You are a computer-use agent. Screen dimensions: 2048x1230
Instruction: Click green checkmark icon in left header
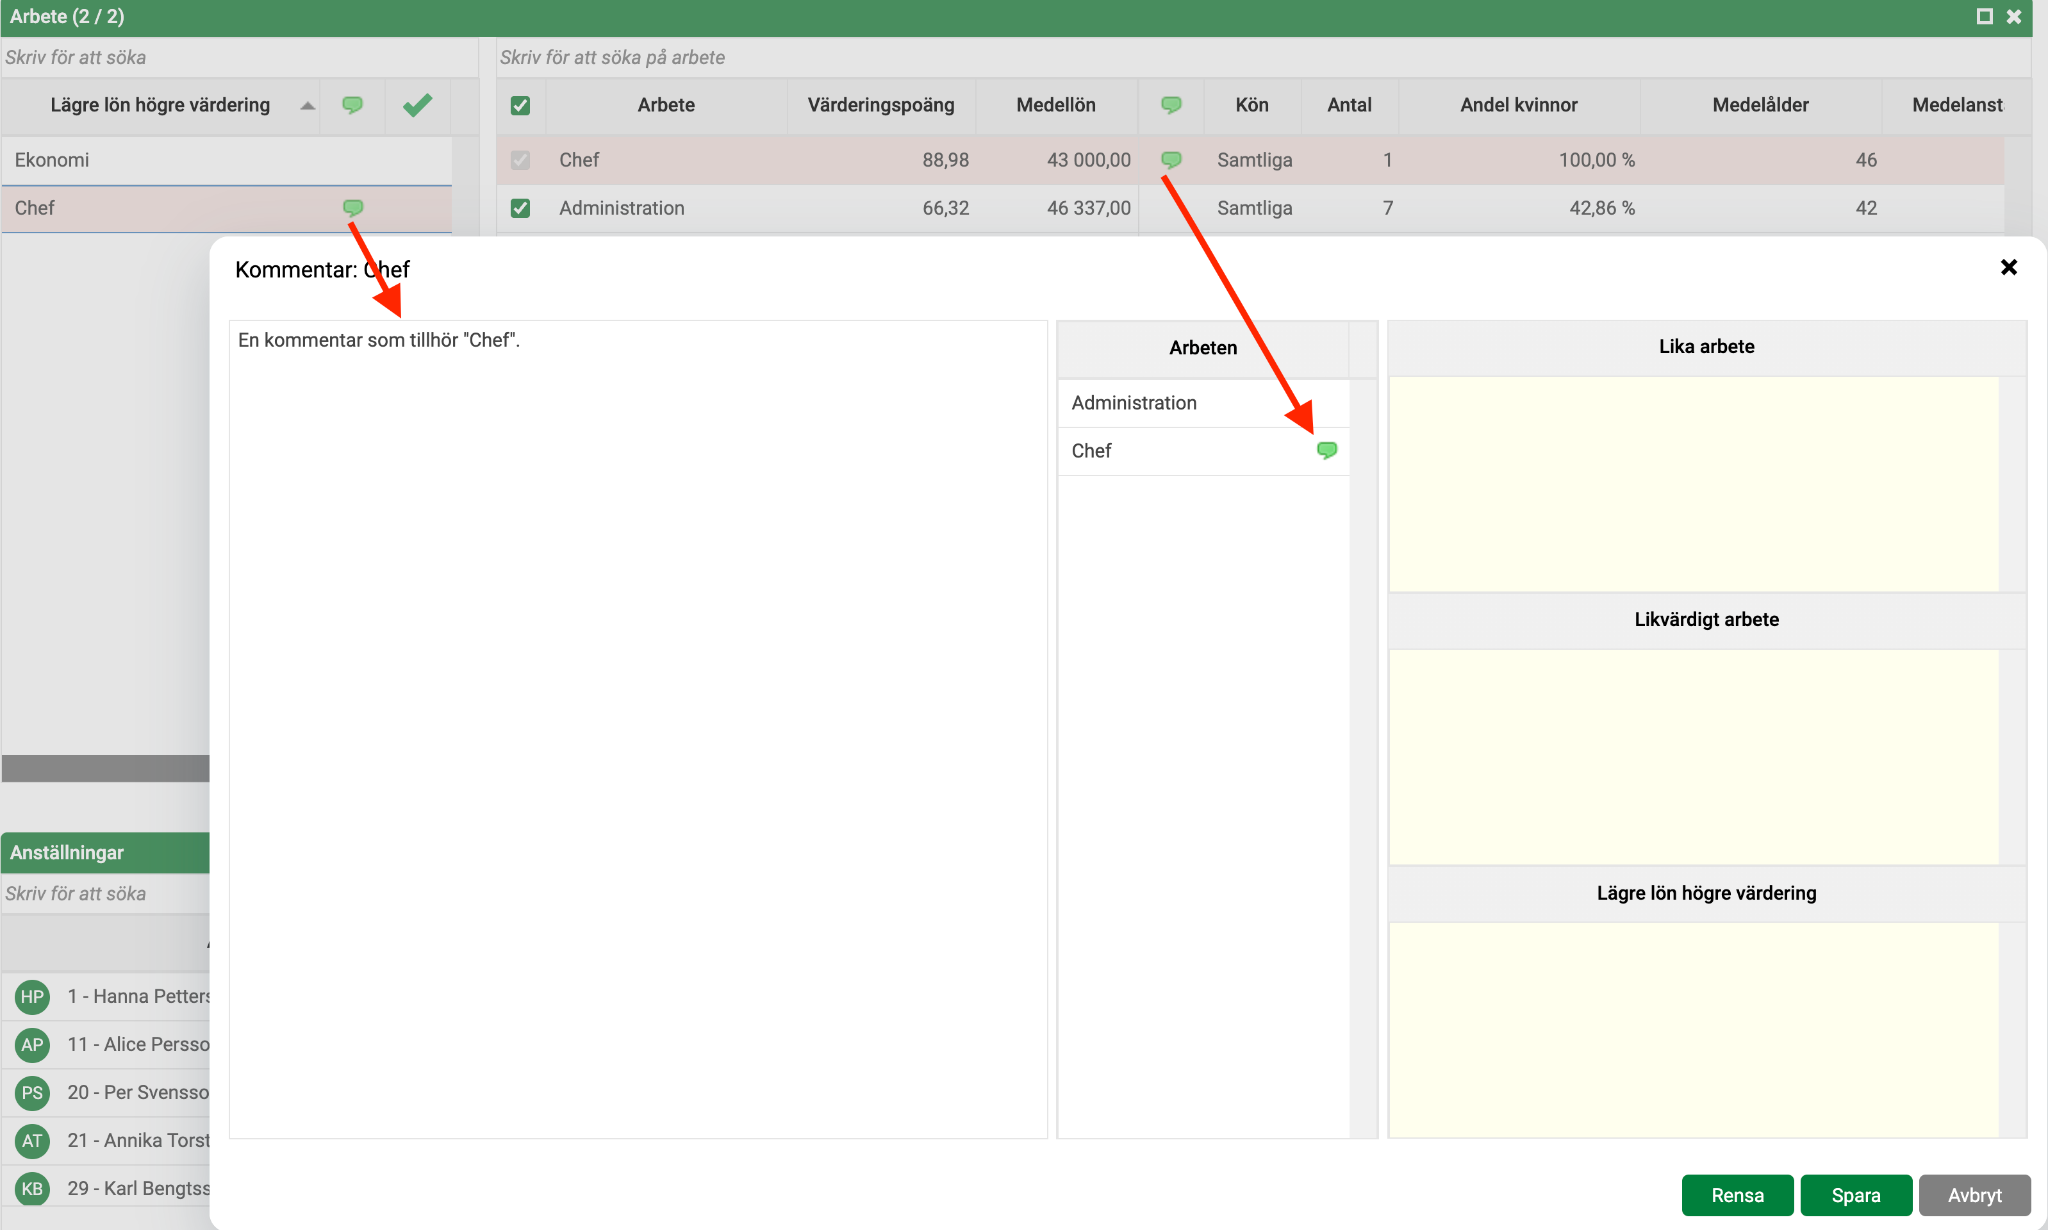tap(418, 105)
